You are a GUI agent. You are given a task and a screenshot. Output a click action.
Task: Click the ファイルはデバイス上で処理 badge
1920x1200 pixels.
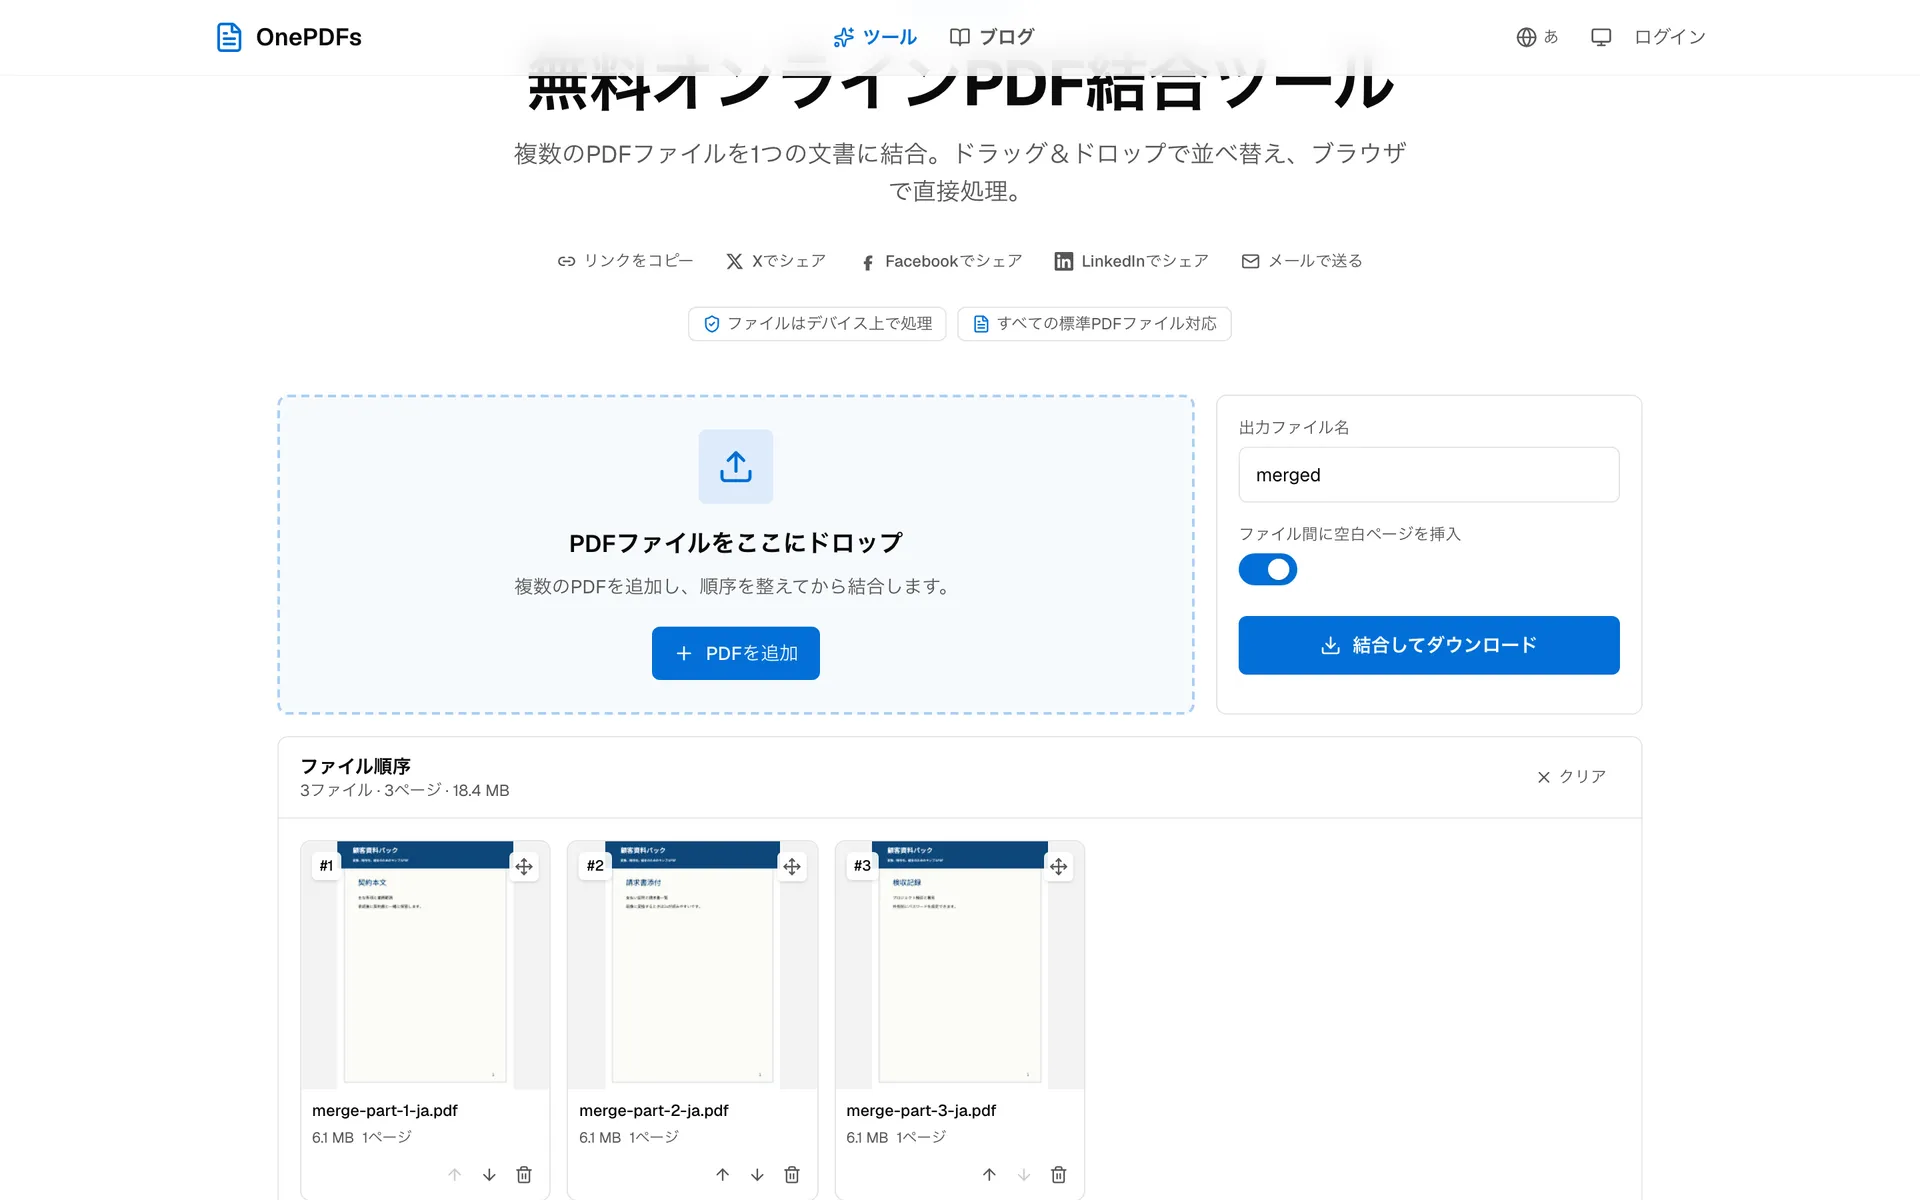tap(817, 324)
